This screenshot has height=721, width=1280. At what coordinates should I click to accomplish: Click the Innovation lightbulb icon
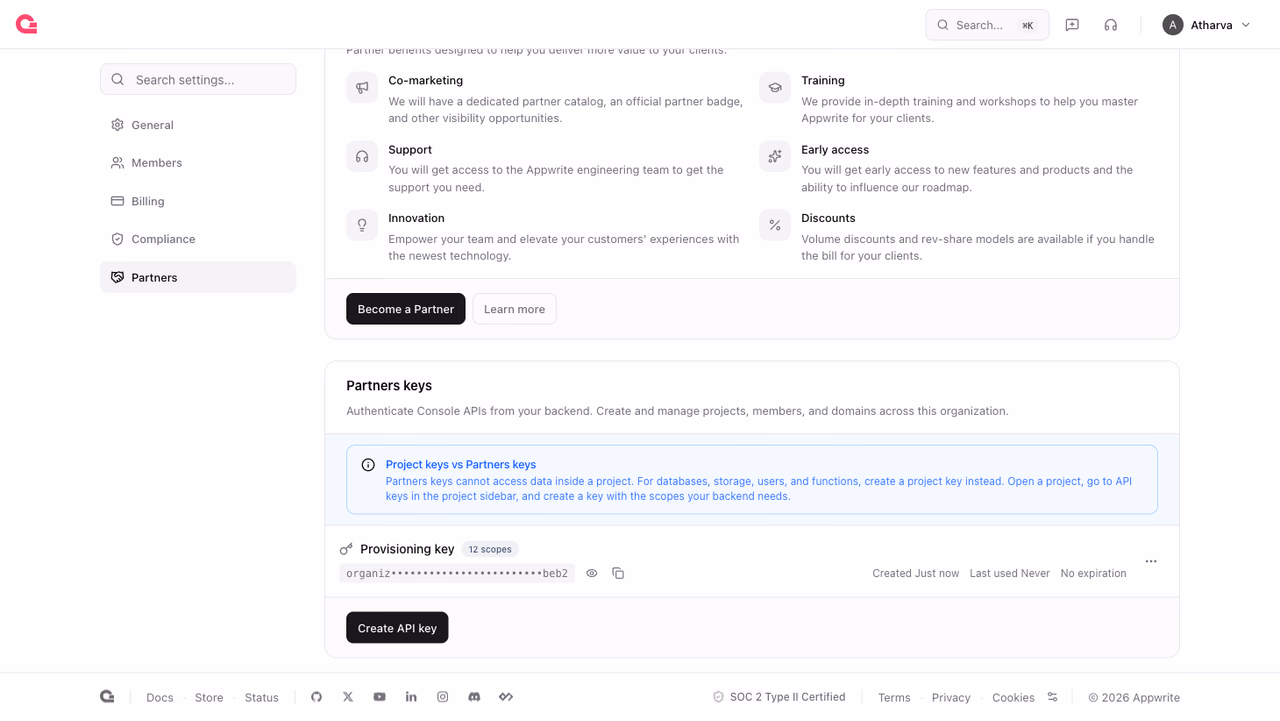click(362, 225)
